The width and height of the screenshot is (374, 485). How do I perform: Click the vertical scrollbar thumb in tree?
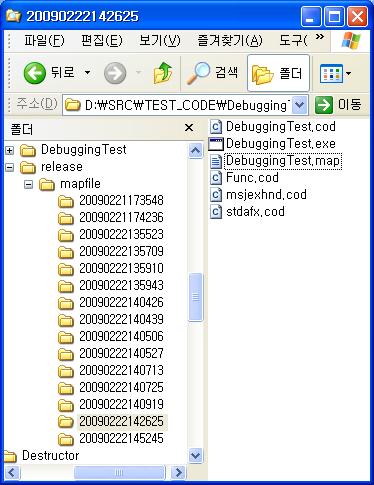pyautogui.click(x=195, y=297)
